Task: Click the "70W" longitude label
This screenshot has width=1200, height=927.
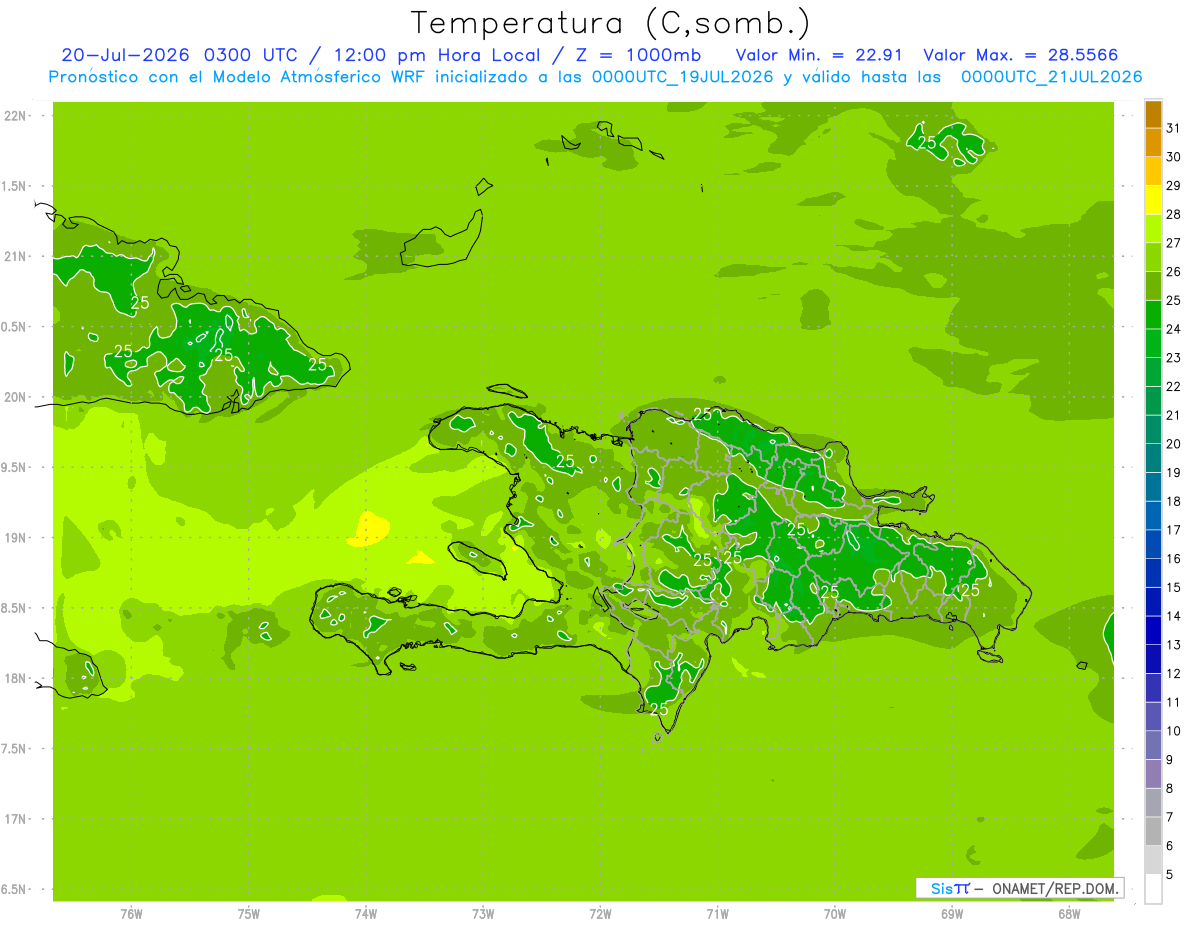Action: (x=835, y=914)
